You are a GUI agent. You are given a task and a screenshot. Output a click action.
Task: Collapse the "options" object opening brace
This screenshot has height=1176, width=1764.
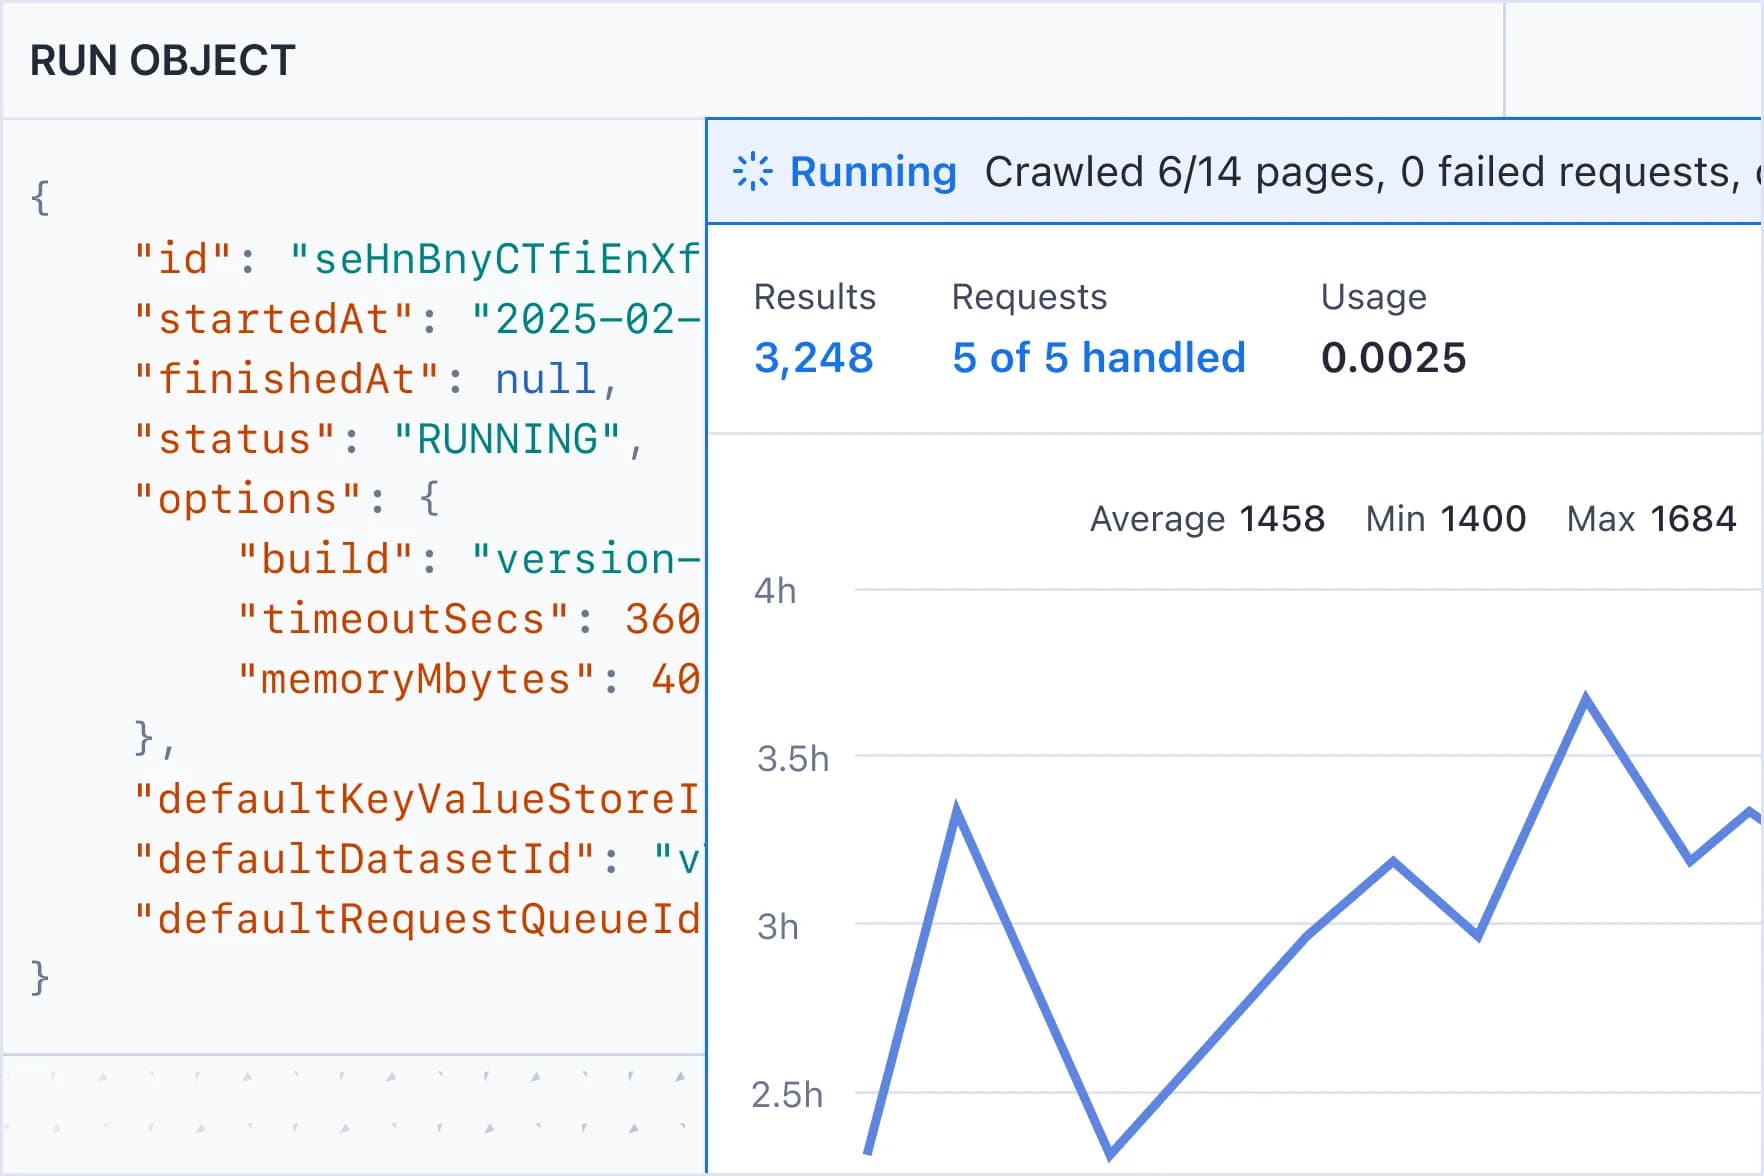point(429,498)
